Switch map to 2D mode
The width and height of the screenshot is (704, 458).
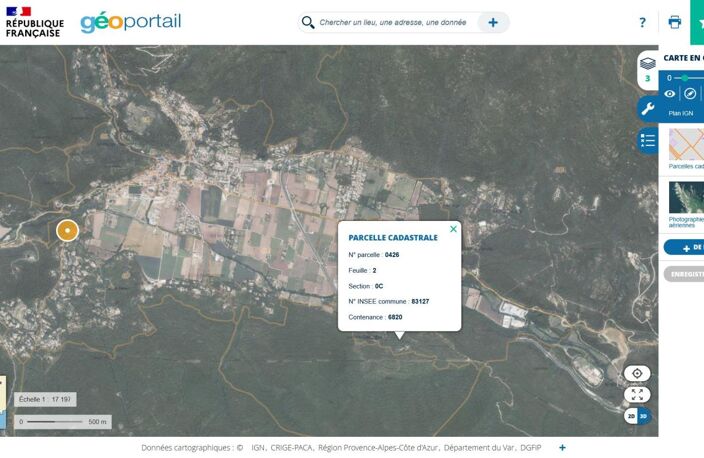pyautogui.click(x=631, y=416)
